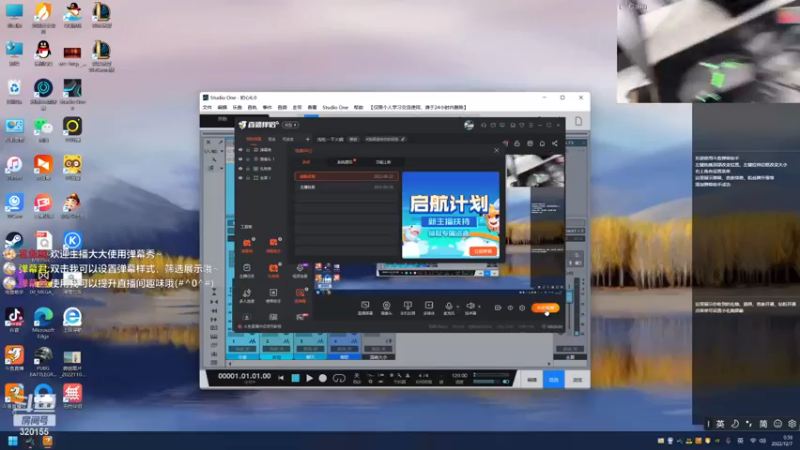800x450 pixels.
Task: Hide the 全屏 1 source with its eye icon
Action: click(x=240, y=178)
